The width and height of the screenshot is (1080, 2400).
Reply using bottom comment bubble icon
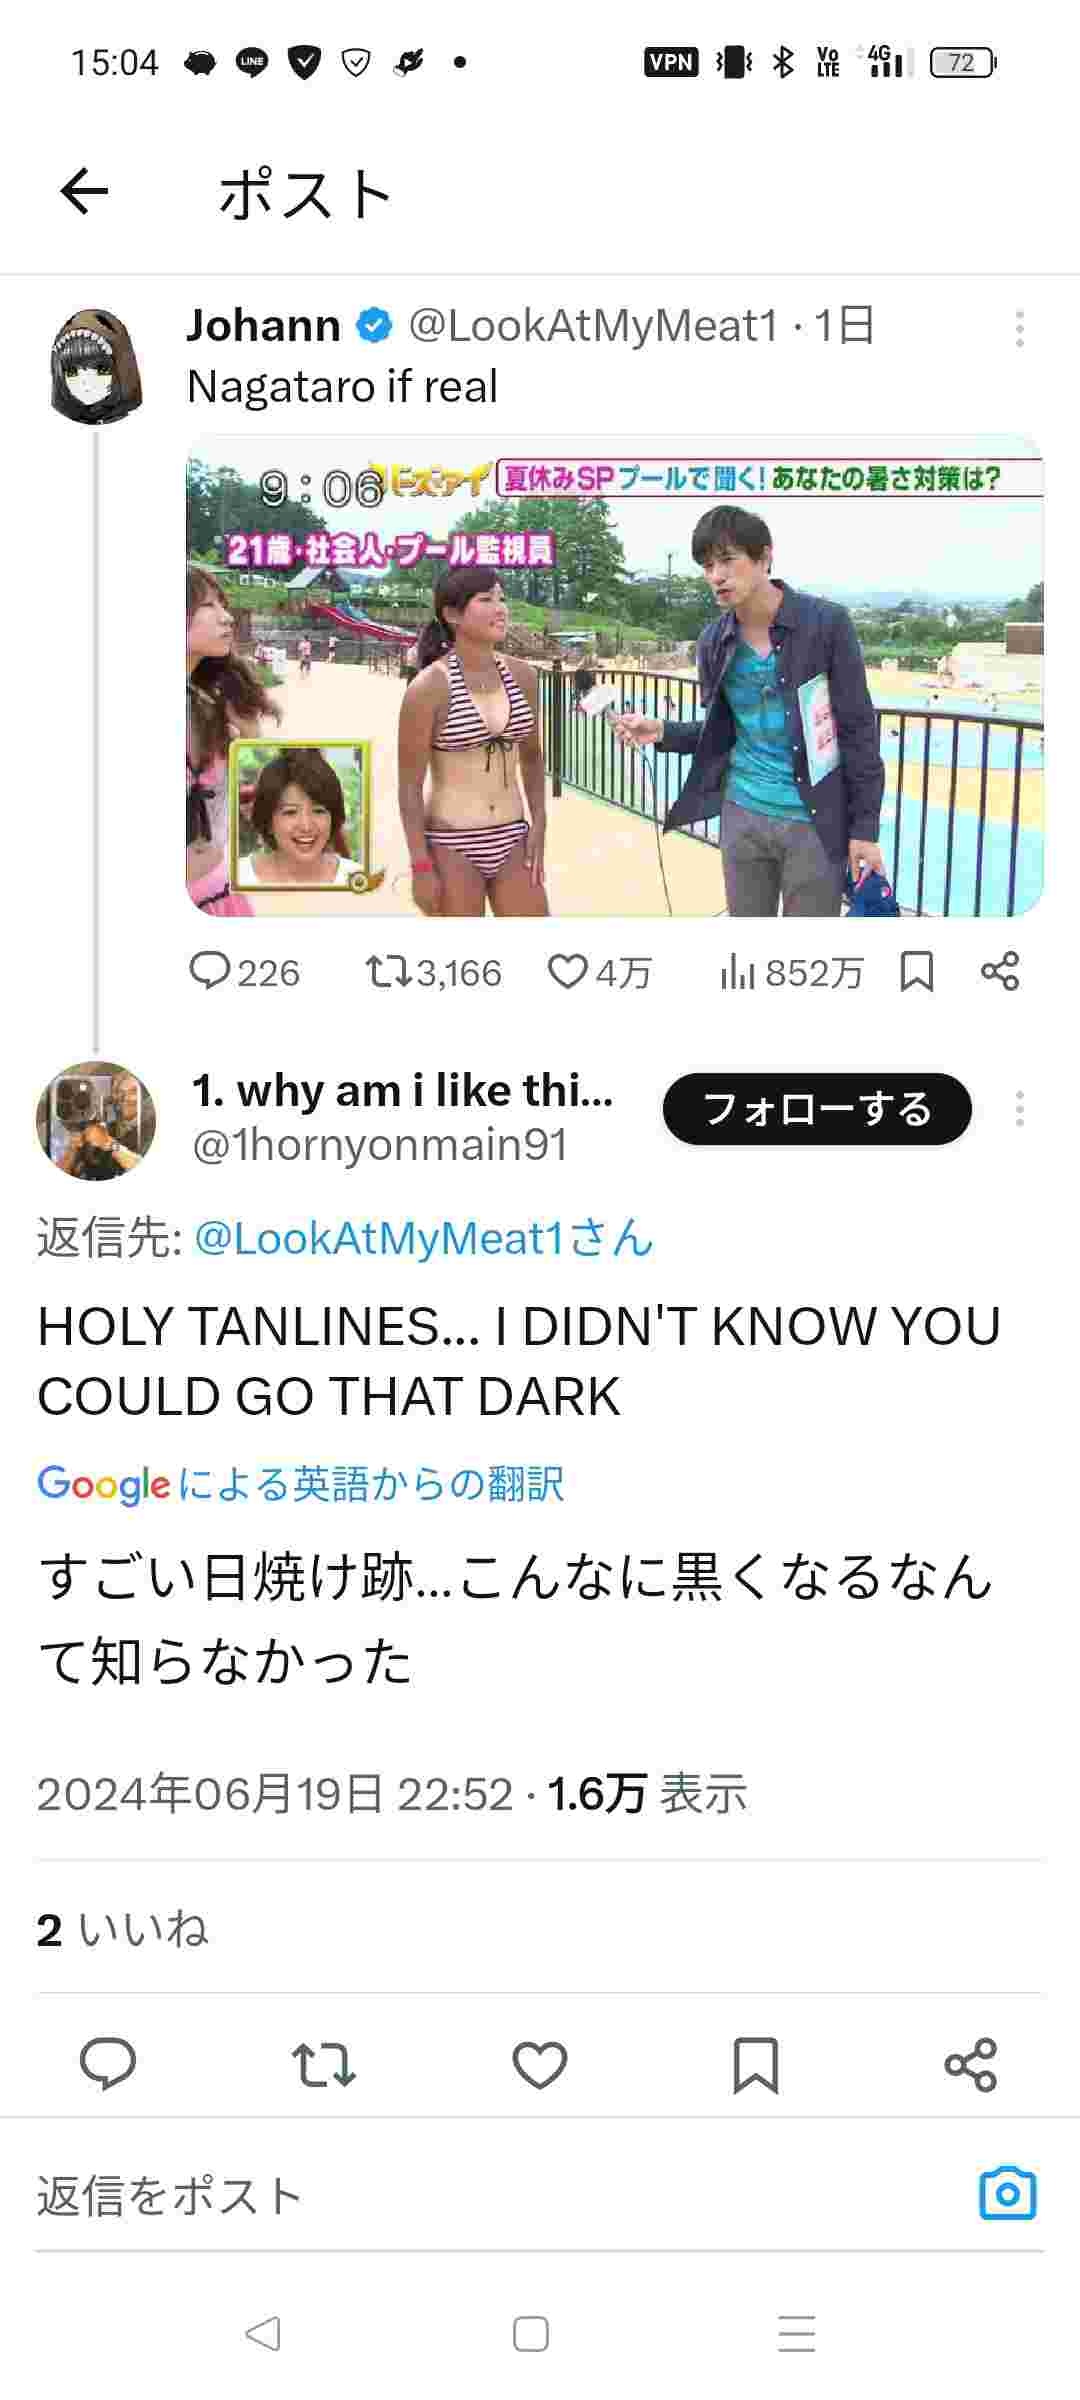[x=107, y=2064]
